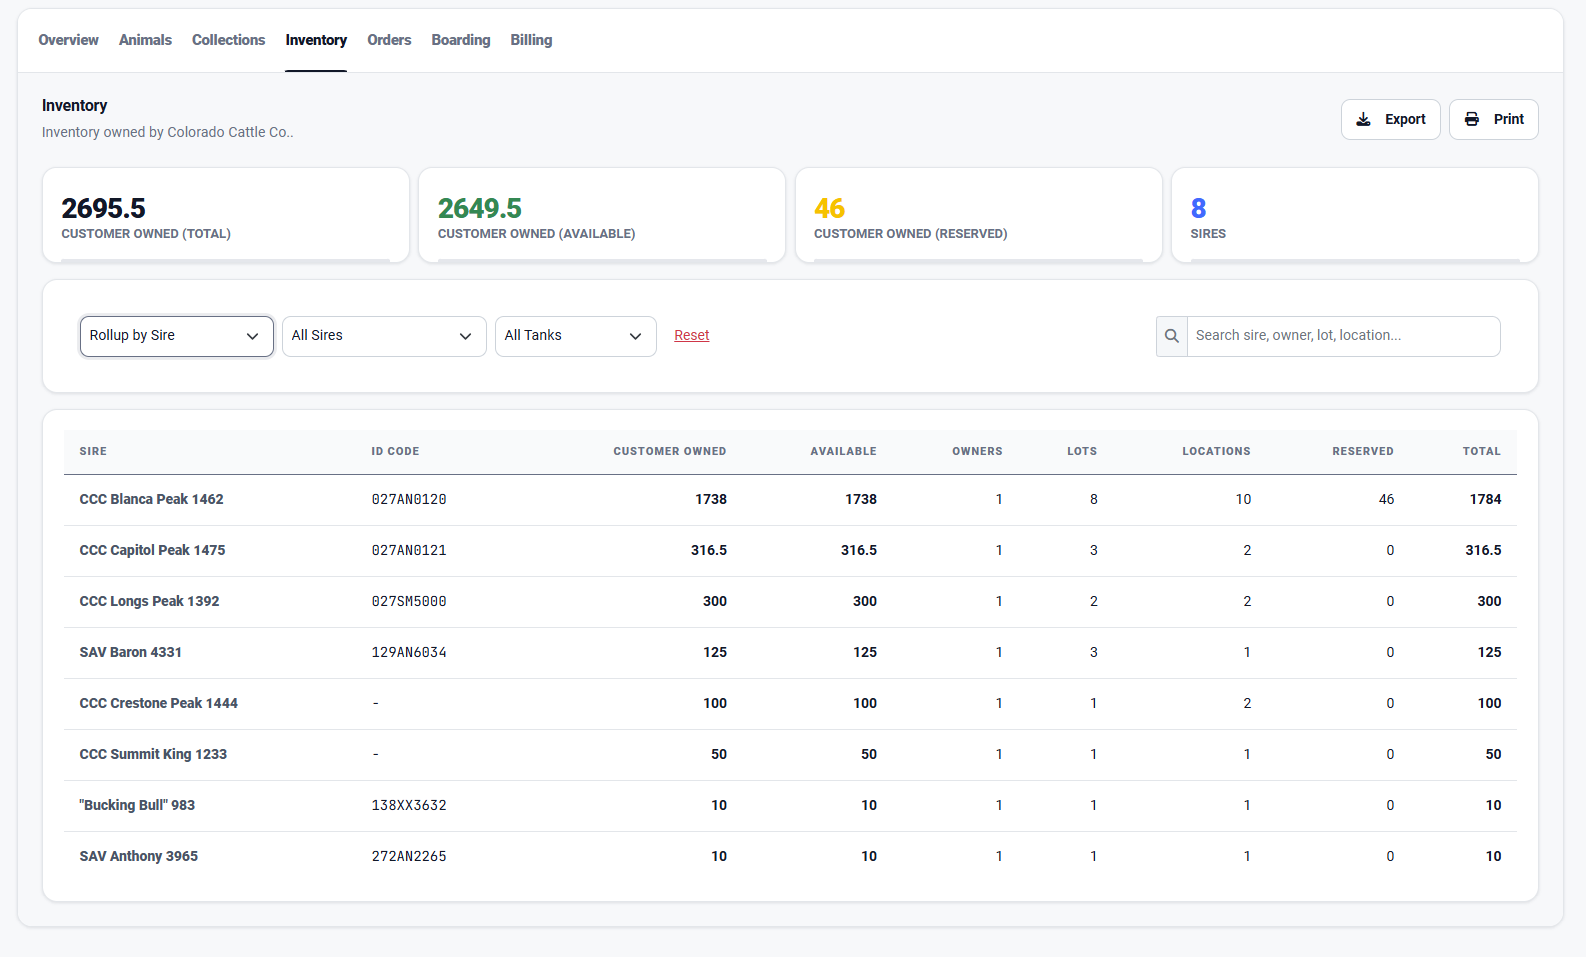The height and width of the screenshot is (957, 1586).
Task: Click the locations value 10 for Blanca Peak
Action: tap(1243, 499)
